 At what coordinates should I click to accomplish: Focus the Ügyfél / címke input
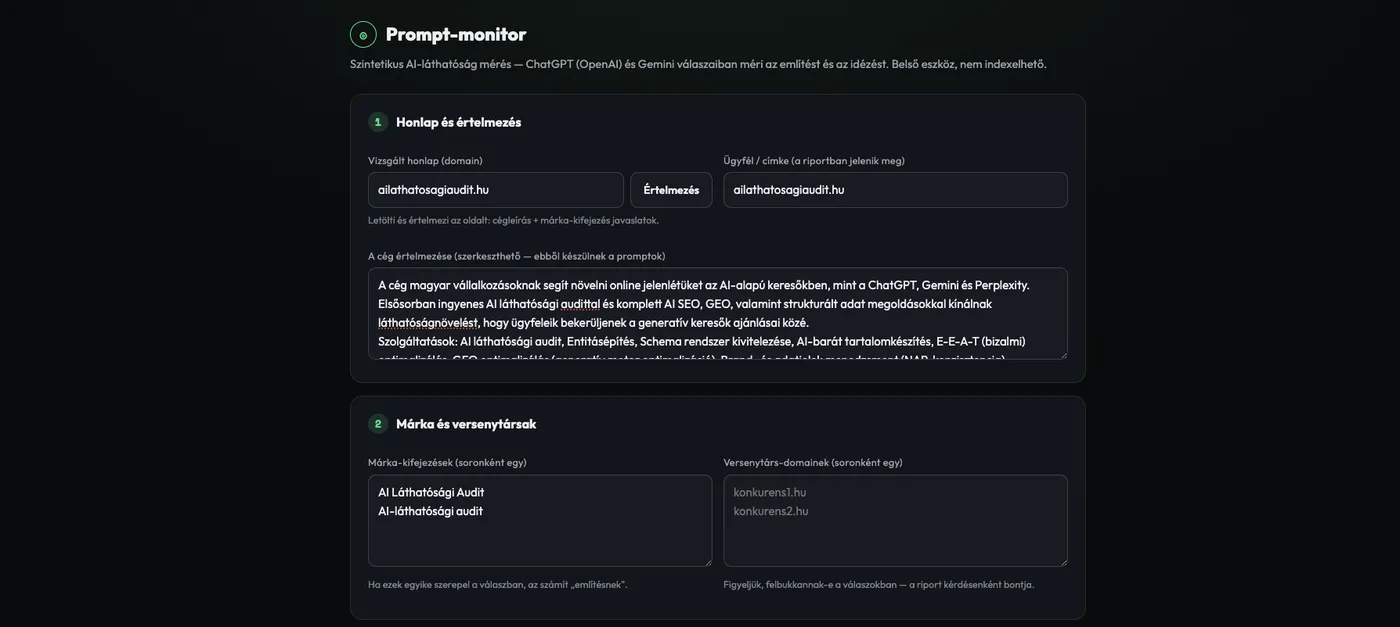coord(896,190)
